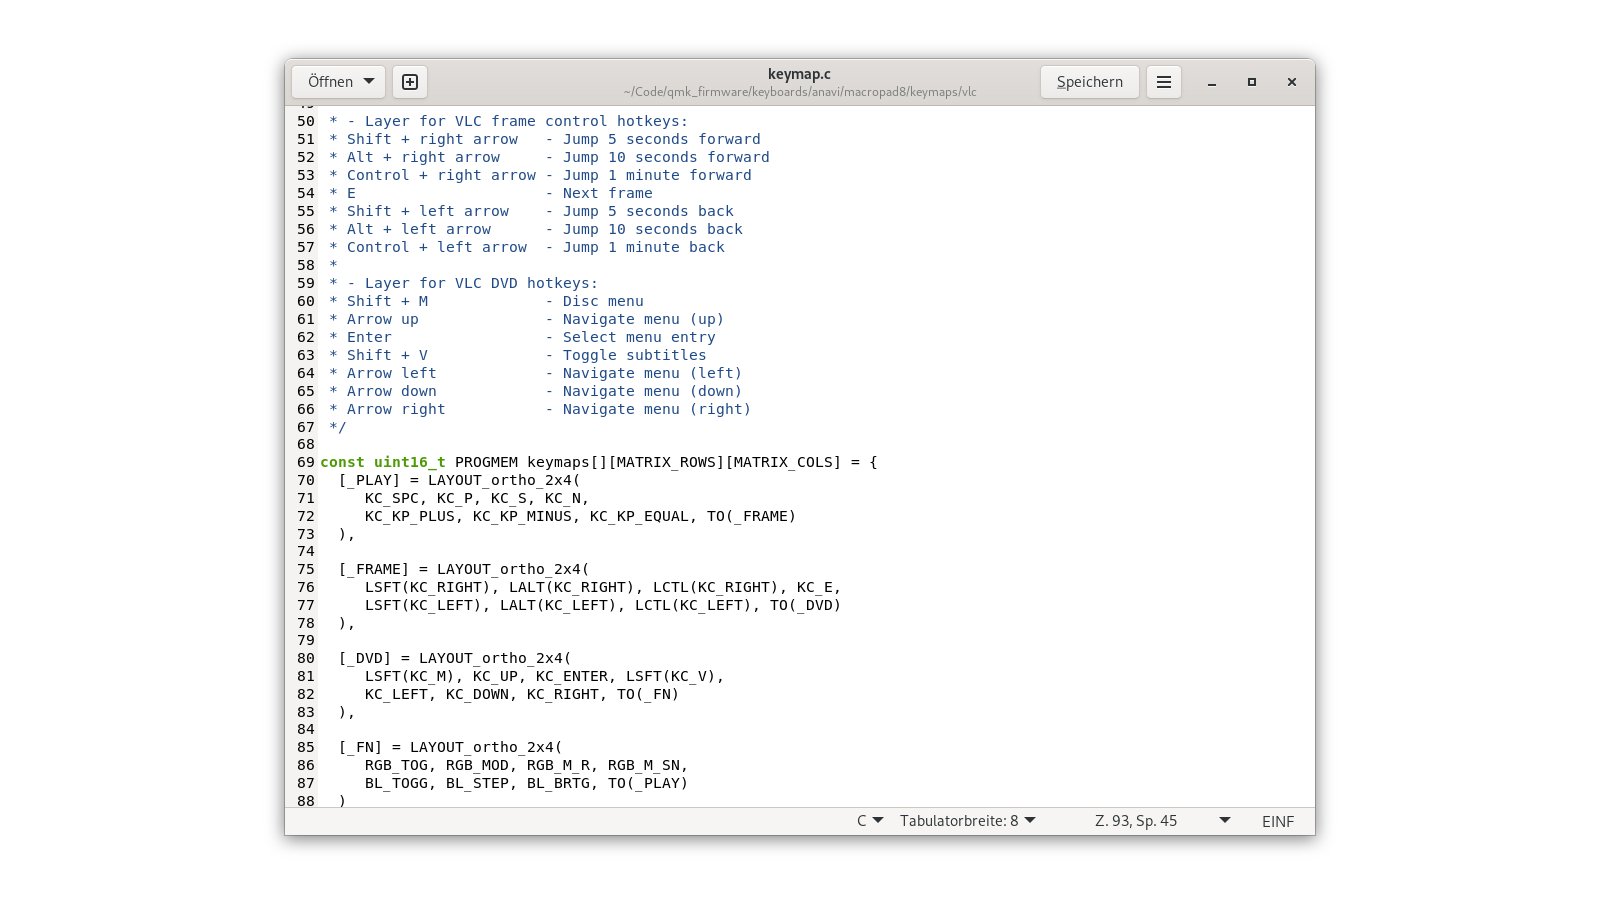Image resolution: width=1600 pixels, height=900 pixels.
Task: Click line number 69 in the gutter
Action: click(x=305, y=462)
